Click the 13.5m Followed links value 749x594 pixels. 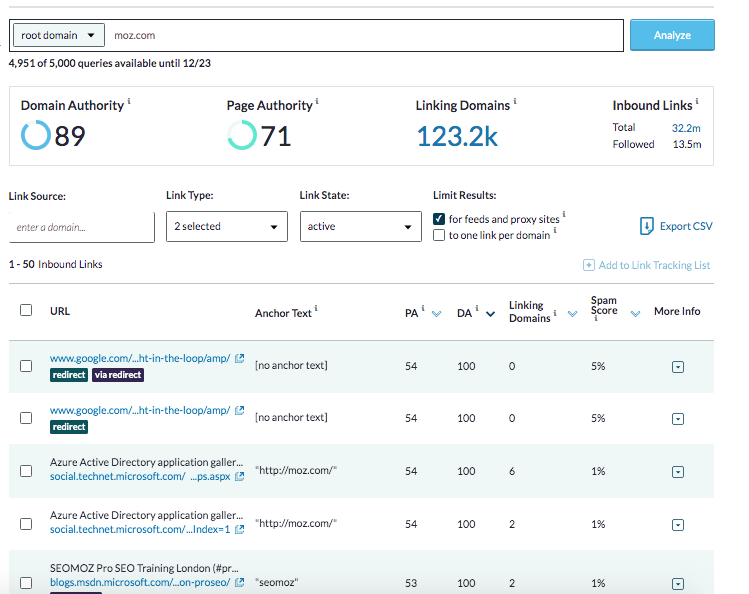pyautogui.click(x=687, y=144)
